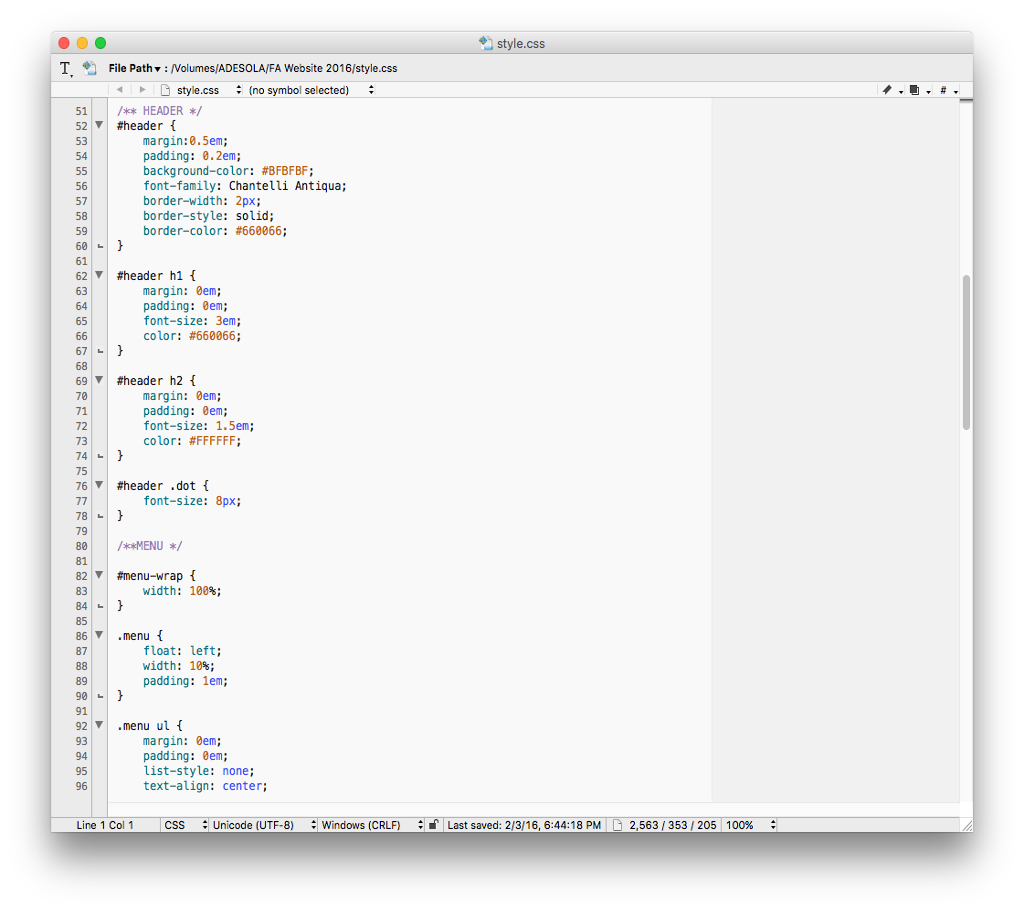This screenshot has width=1024, height=912.
Task: Click fold end marker on line 78
Action: (100, 516)
